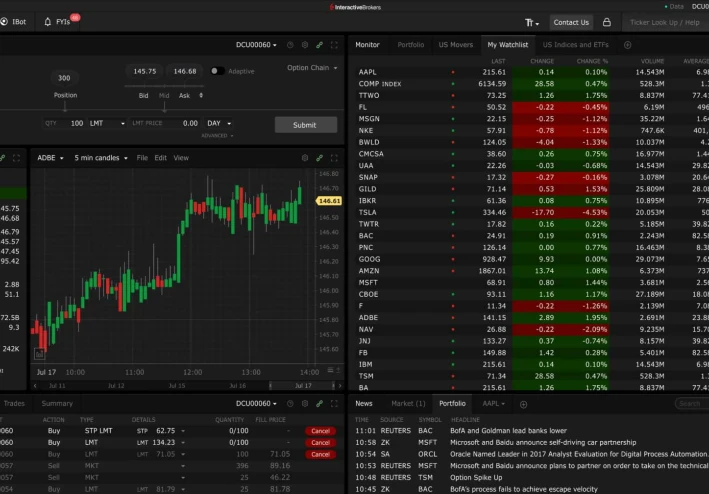Open the ADBE symbol dropdown in chart

click(x=50, y=158)
